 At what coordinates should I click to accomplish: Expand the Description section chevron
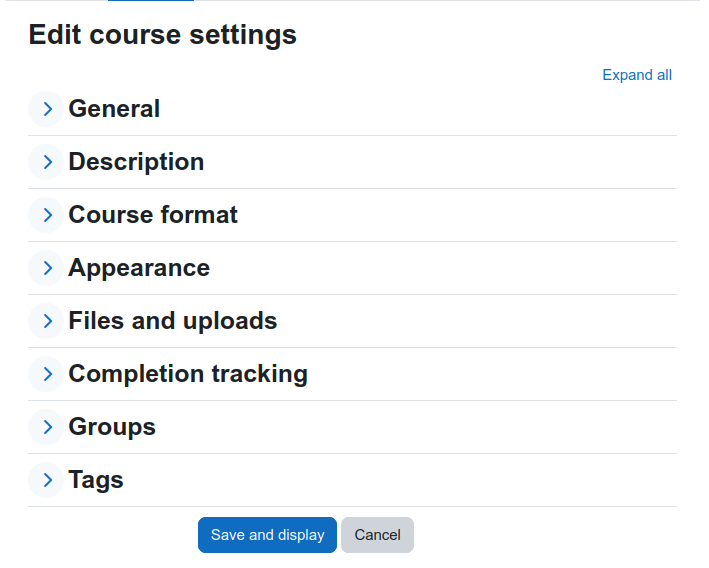point(46,162)
